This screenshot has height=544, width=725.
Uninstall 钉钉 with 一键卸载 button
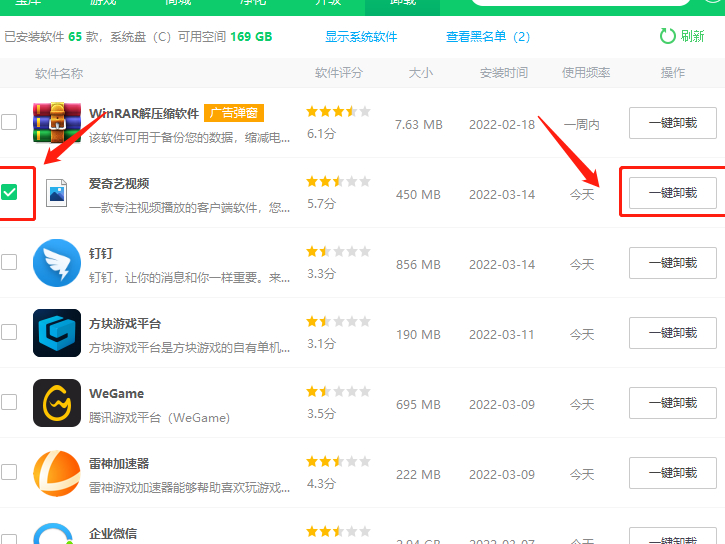673,263
